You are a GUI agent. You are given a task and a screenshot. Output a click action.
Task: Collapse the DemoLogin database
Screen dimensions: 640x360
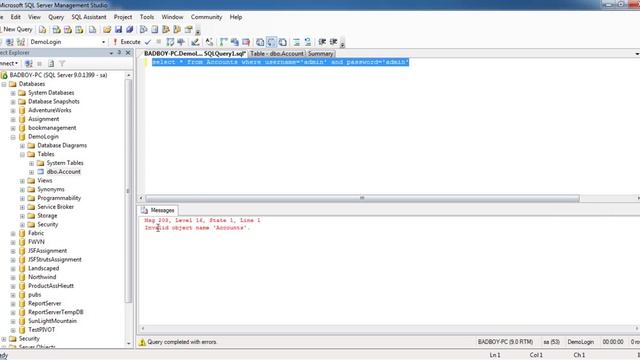pyautogui.click(x=13, y=137)
